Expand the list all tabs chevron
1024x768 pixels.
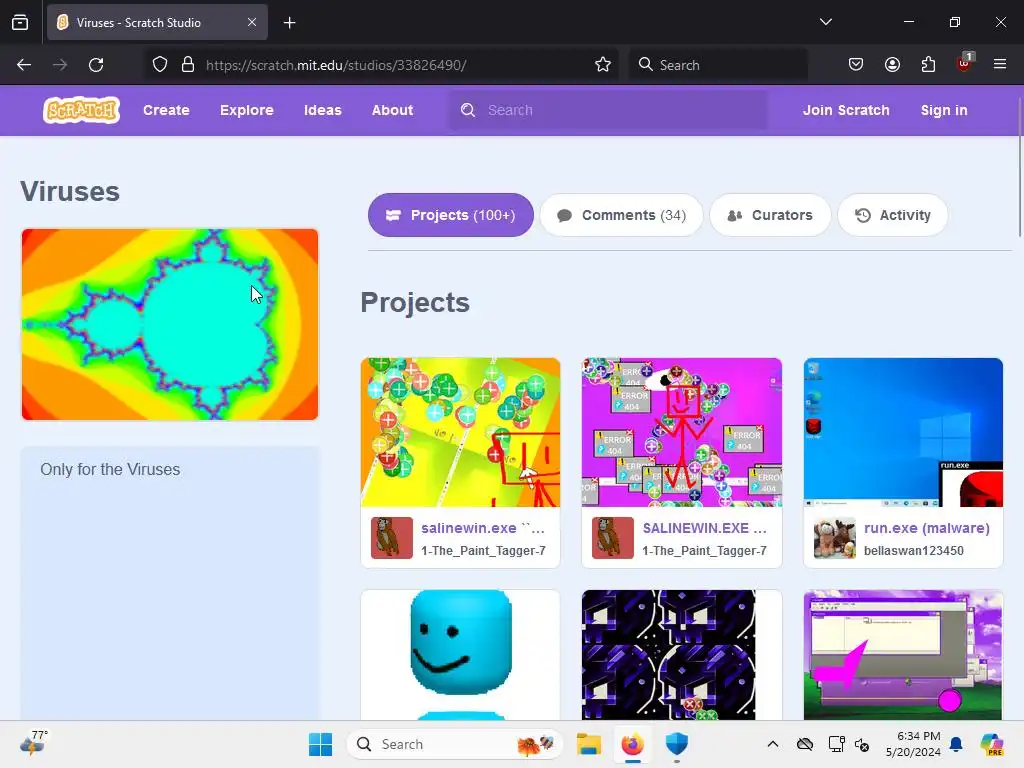click(x=825, y=22)
